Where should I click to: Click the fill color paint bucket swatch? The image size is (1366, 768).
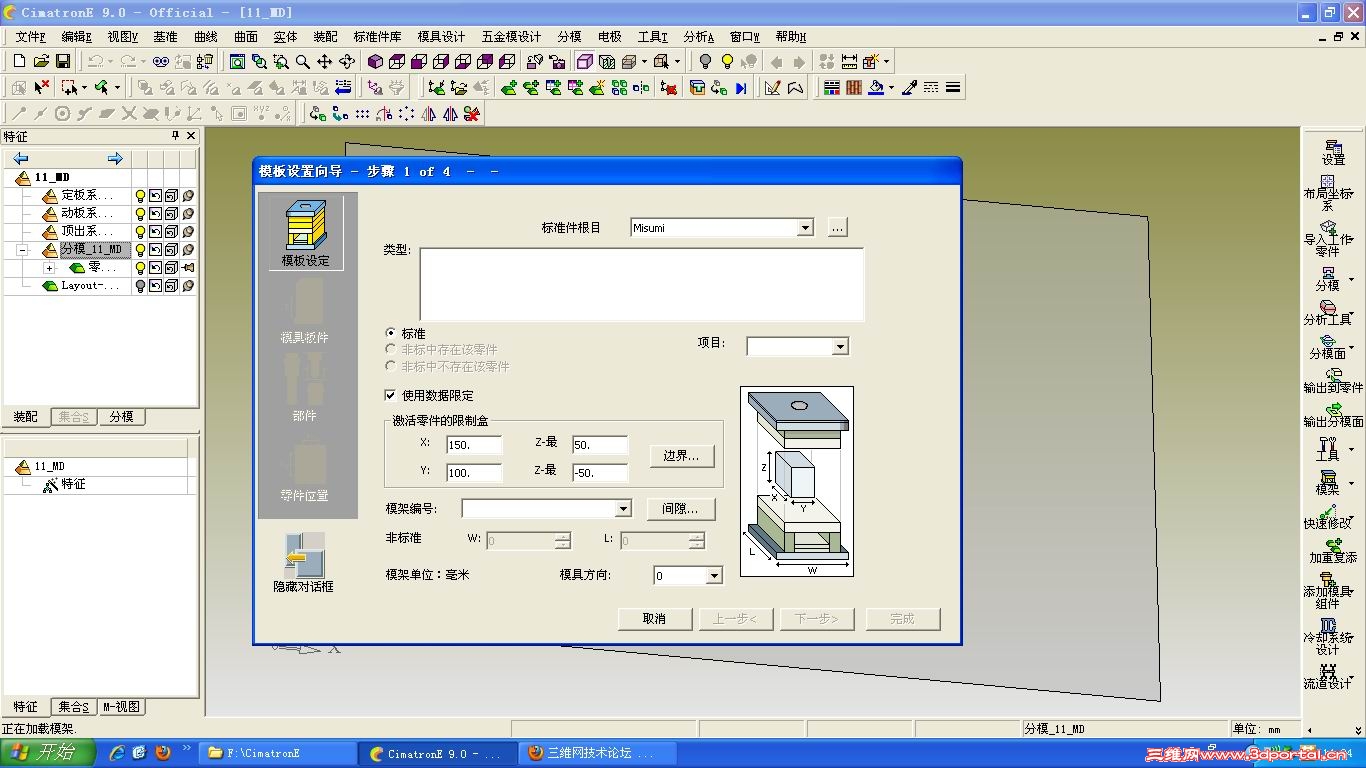(876, 88)
